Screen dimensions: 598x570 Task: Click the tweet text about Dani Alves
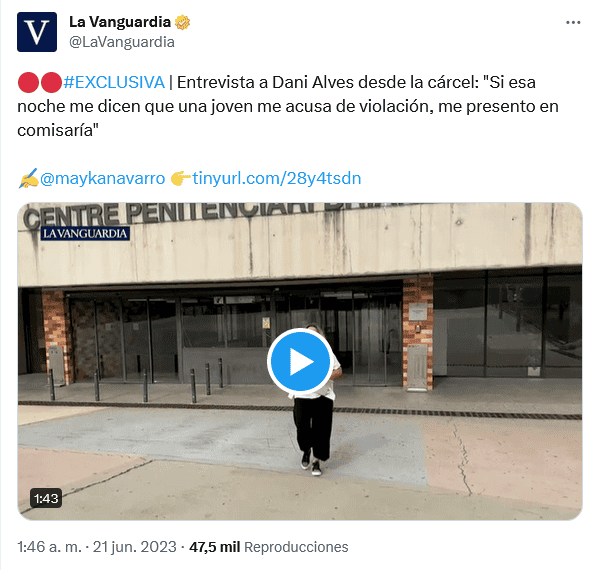point(288,106)
